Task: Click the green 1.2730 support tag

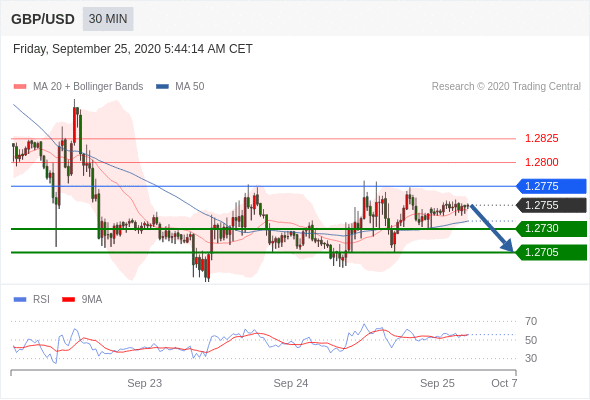Action: point(552,229)
